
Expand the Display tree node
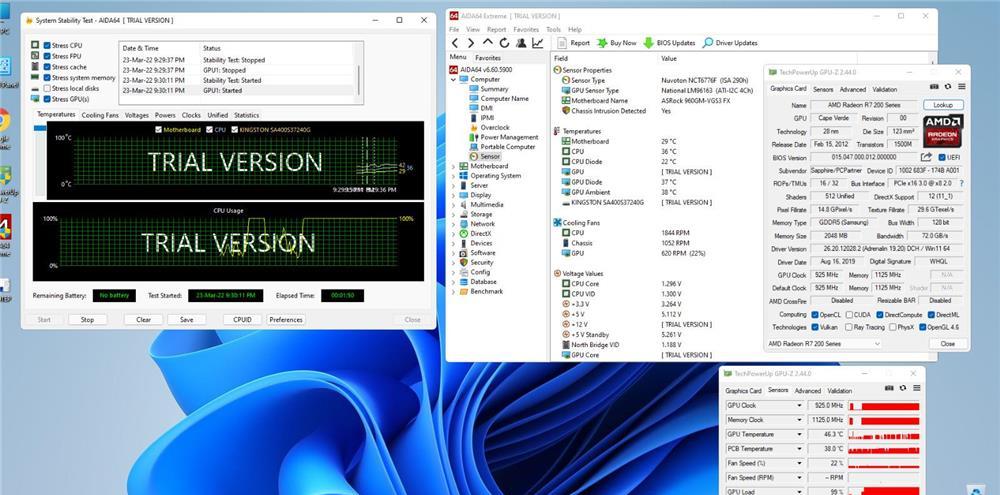tap(453, 195)
